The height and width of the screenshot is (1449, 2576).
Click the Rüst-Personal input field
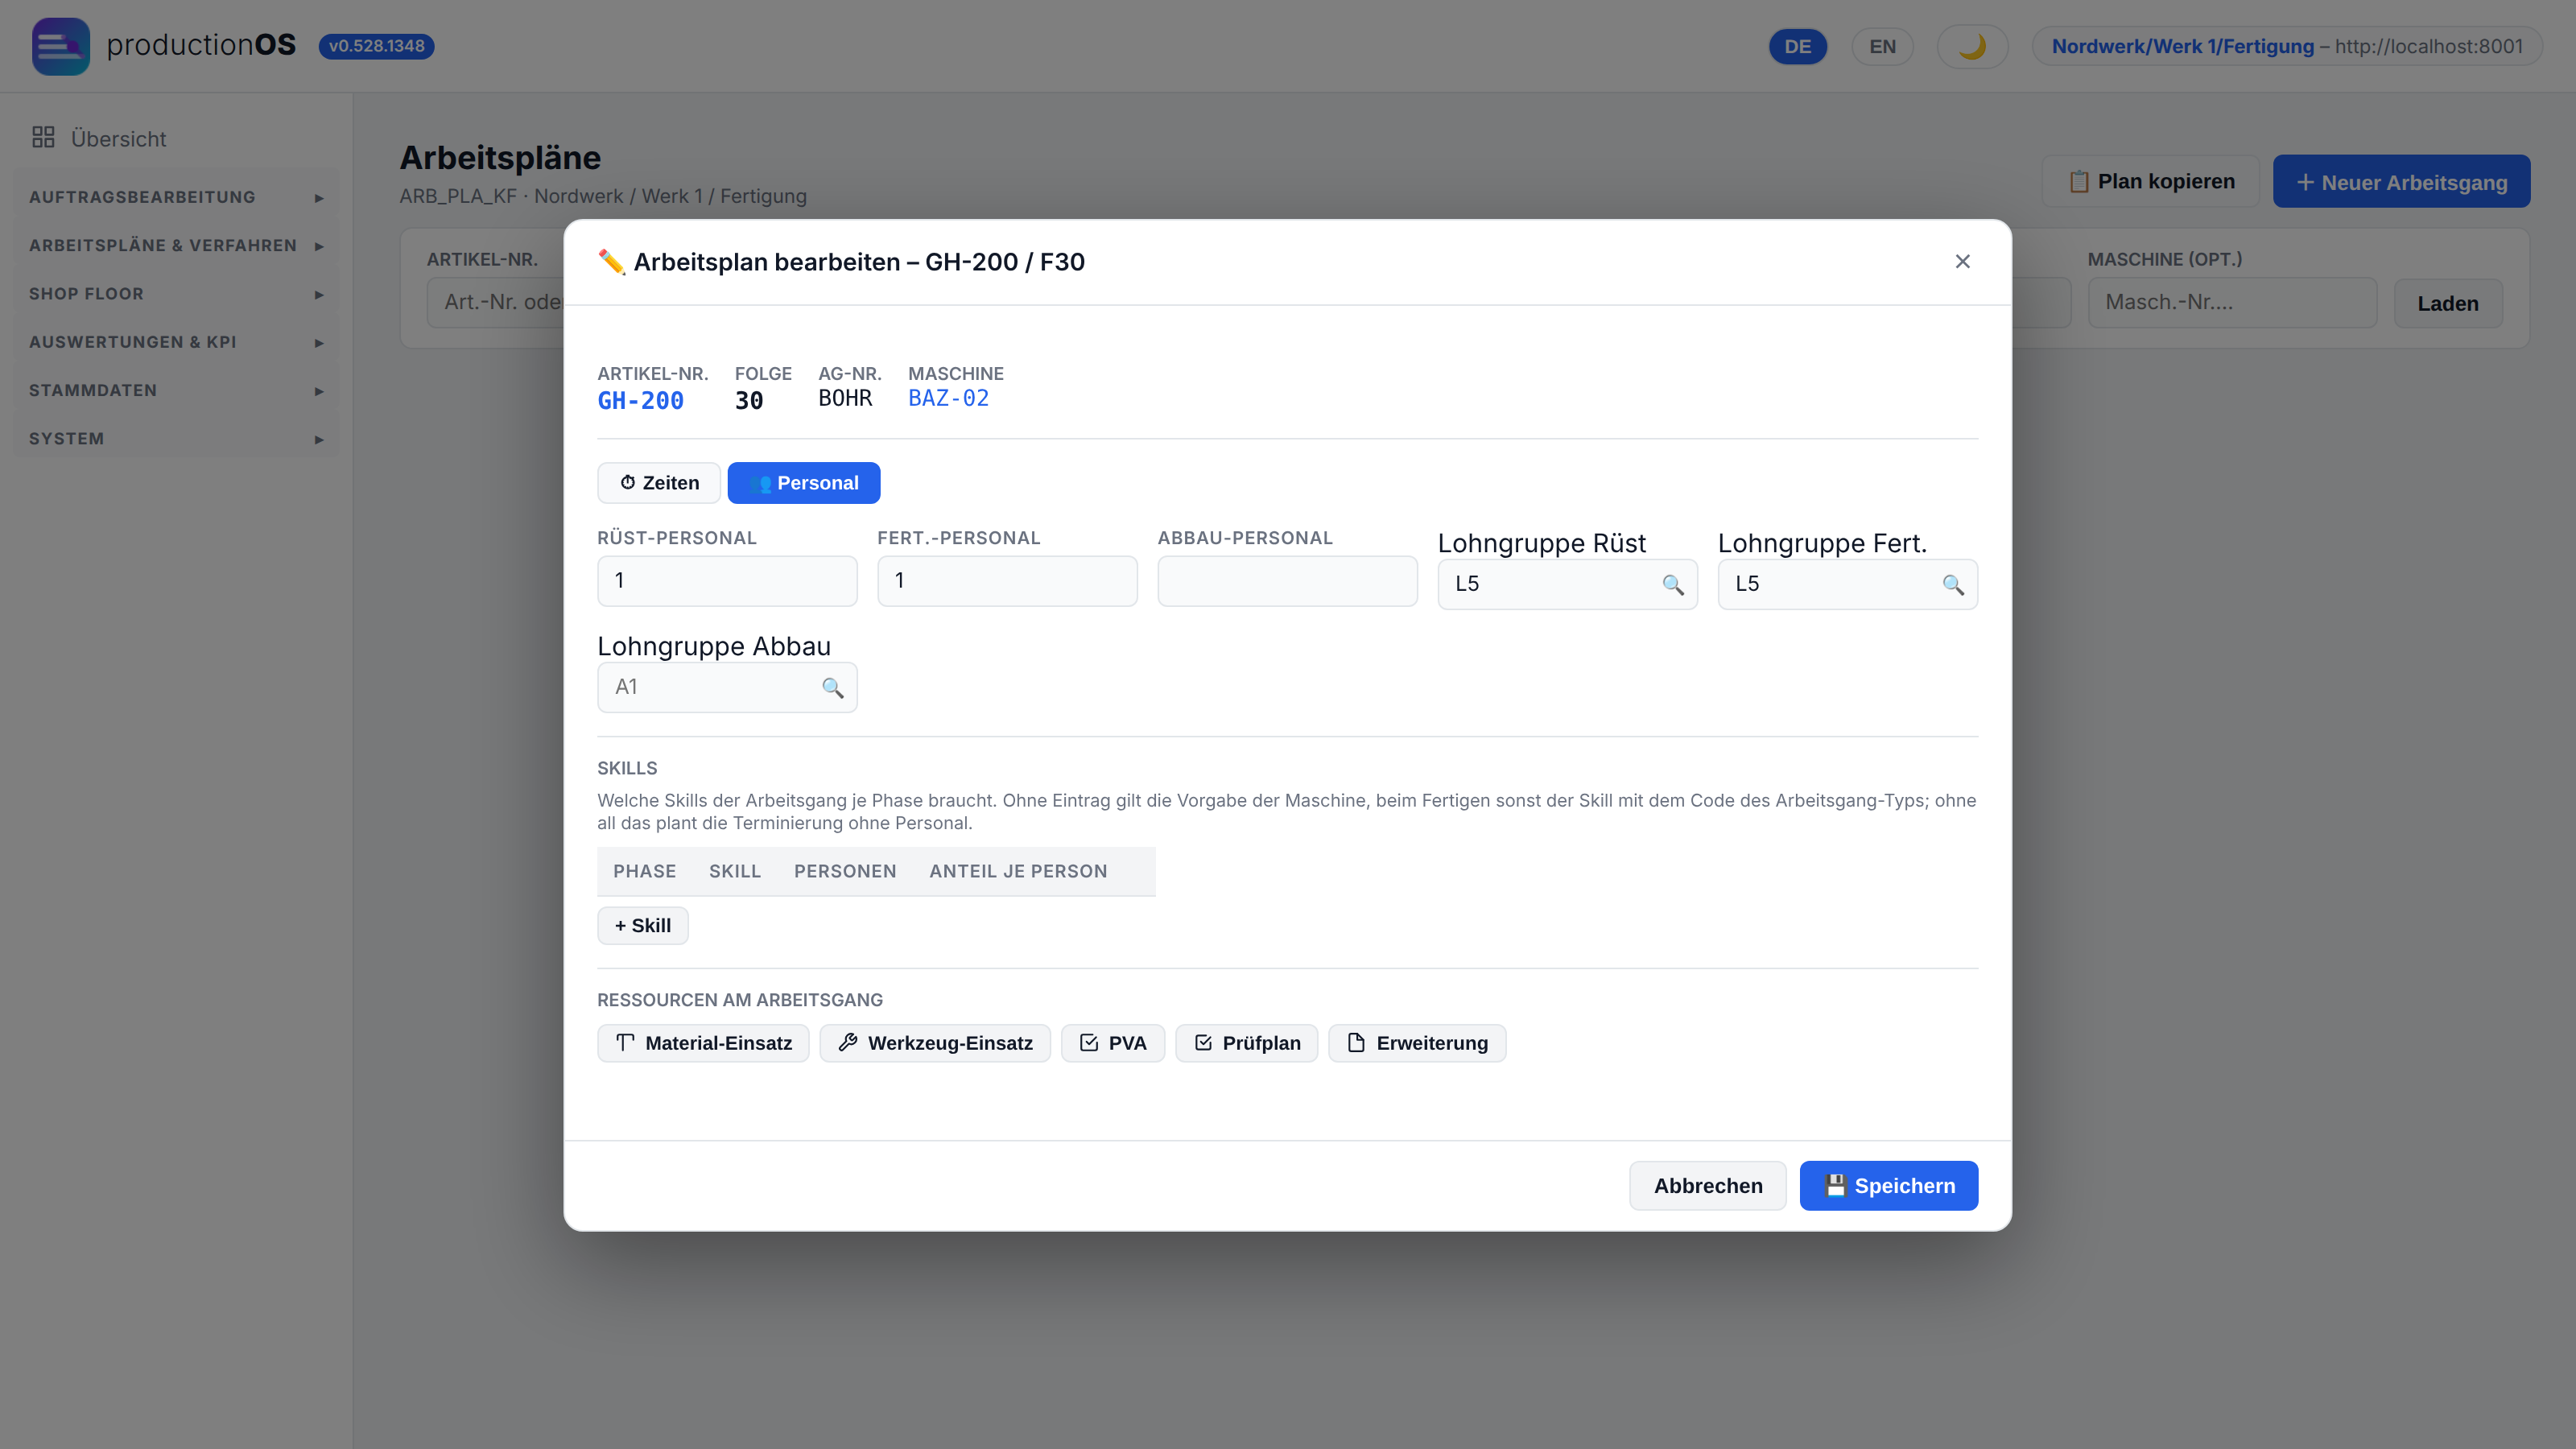tap(727, 581)
